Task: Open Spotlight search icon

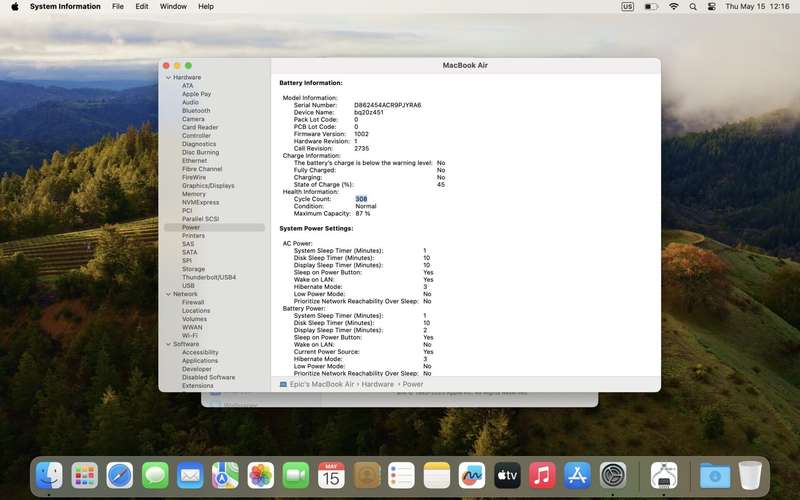Action: pyautogui.click(x=693, y=7)
